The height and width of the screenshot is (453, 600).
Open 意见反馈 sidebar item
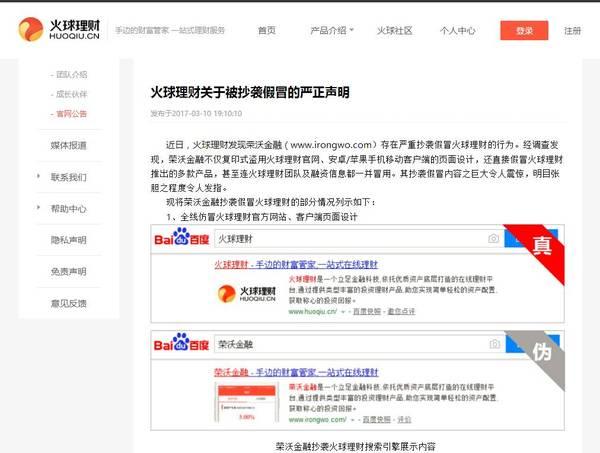click(x=69, y=303)
